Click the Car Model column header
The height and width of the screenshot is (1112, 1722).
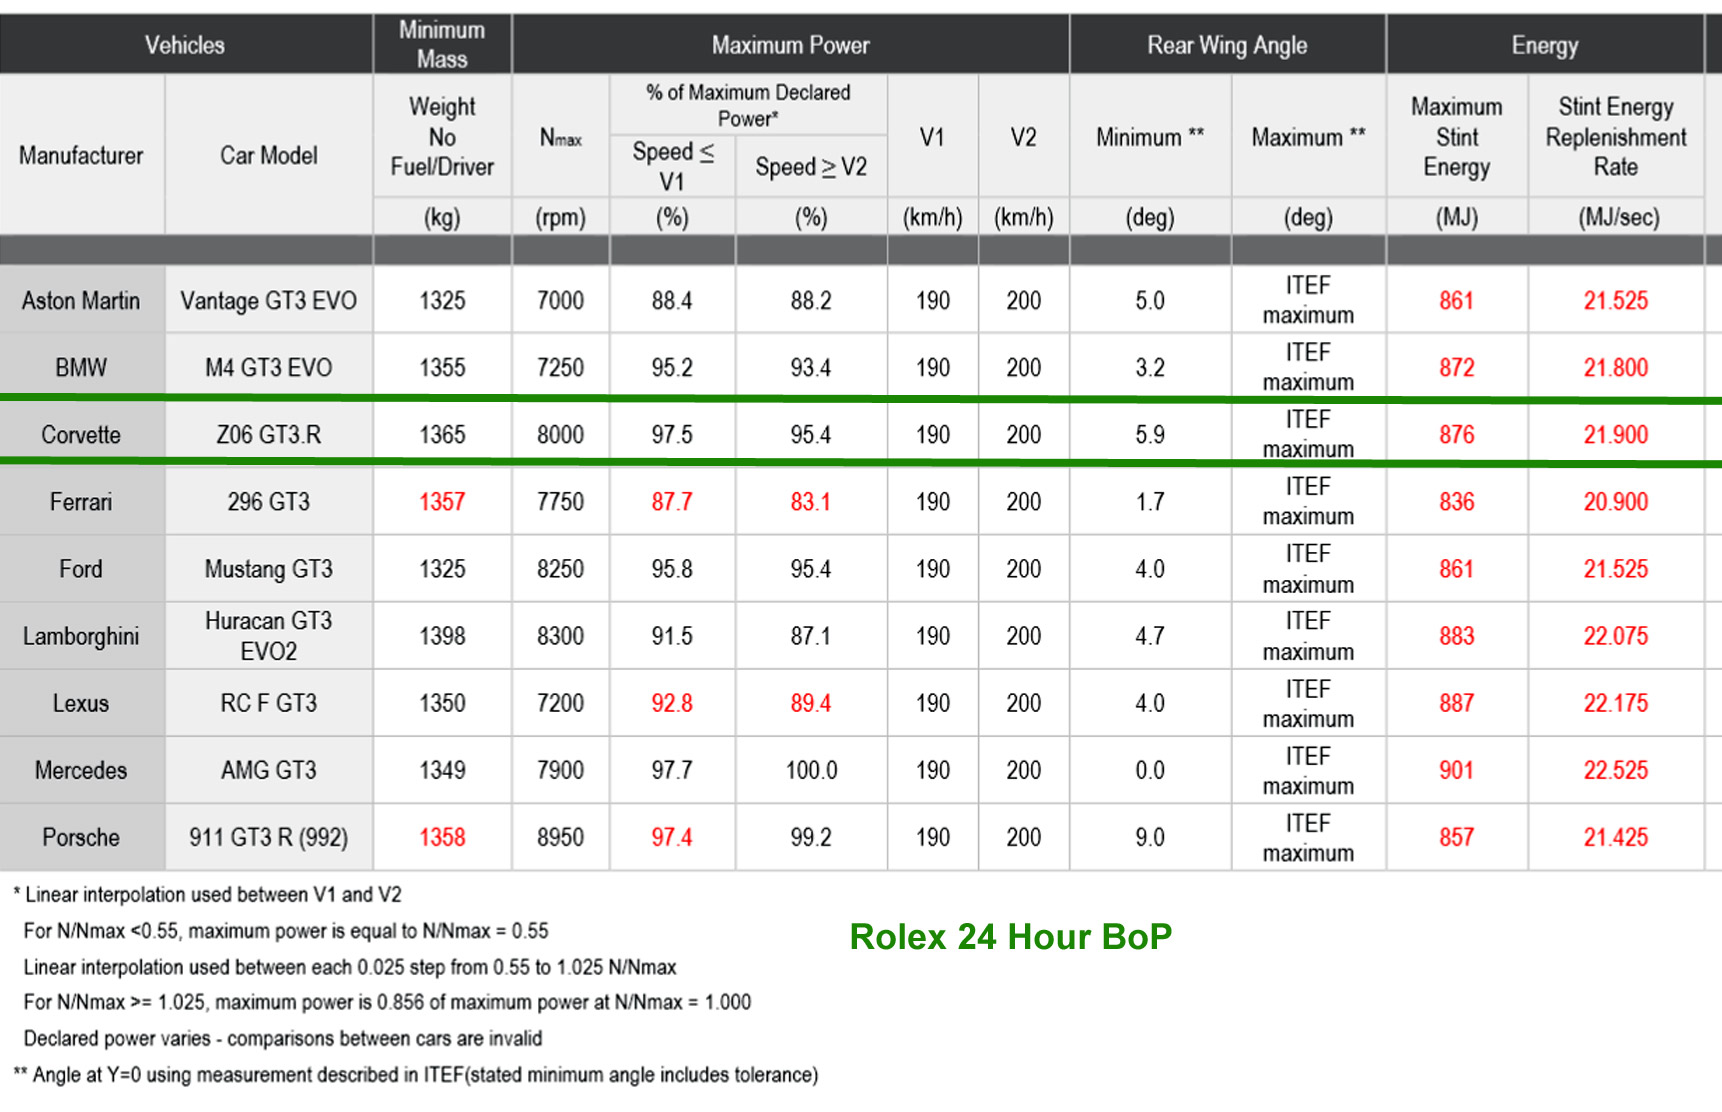(268, 156)
